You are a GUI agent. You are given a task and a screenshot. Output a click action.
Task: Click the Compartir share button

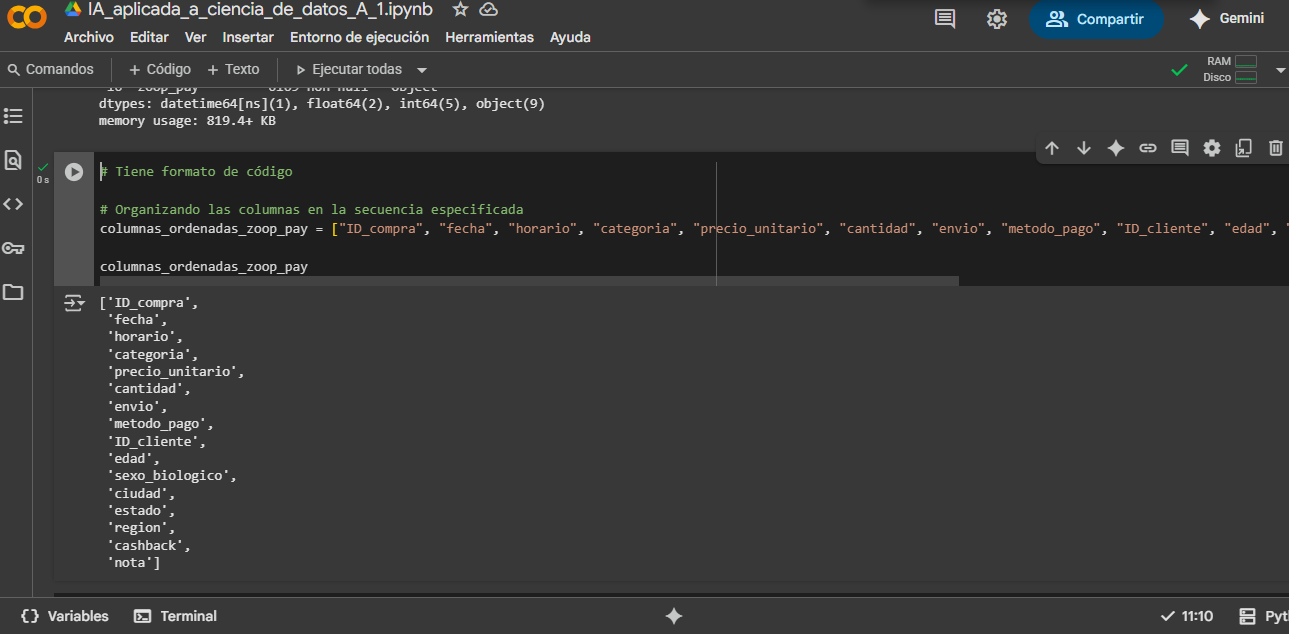(1096, 19)
